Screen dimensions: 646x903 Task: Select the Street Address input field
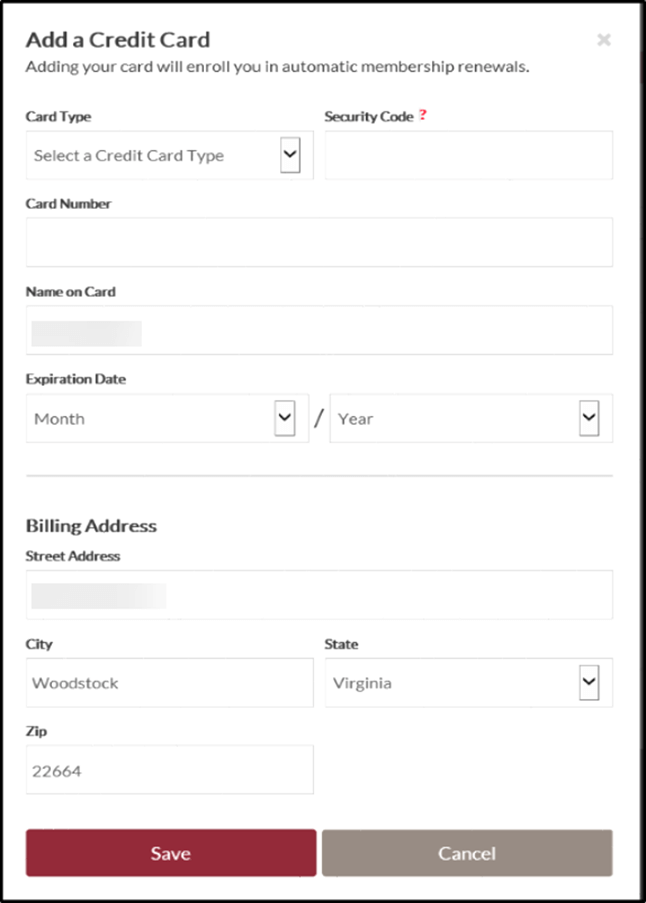(320, 594)
